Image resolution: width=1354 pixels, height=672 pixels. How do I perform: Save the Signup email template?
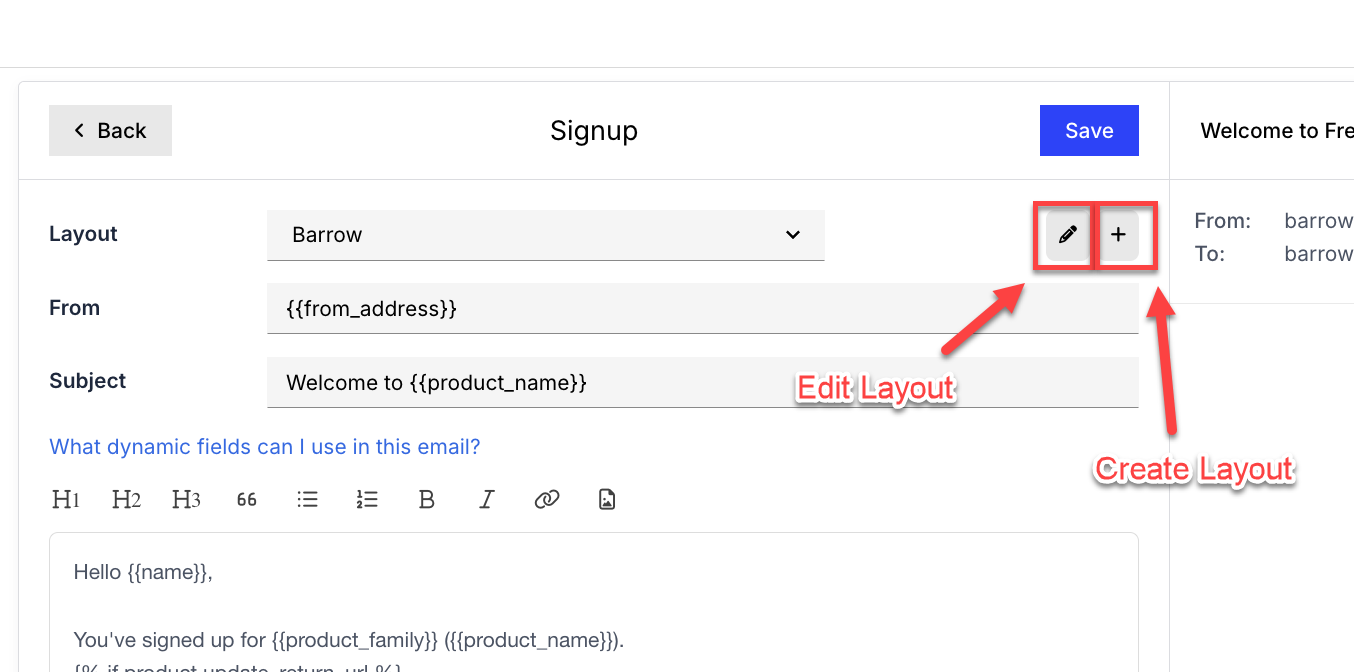pos(1089,131)
